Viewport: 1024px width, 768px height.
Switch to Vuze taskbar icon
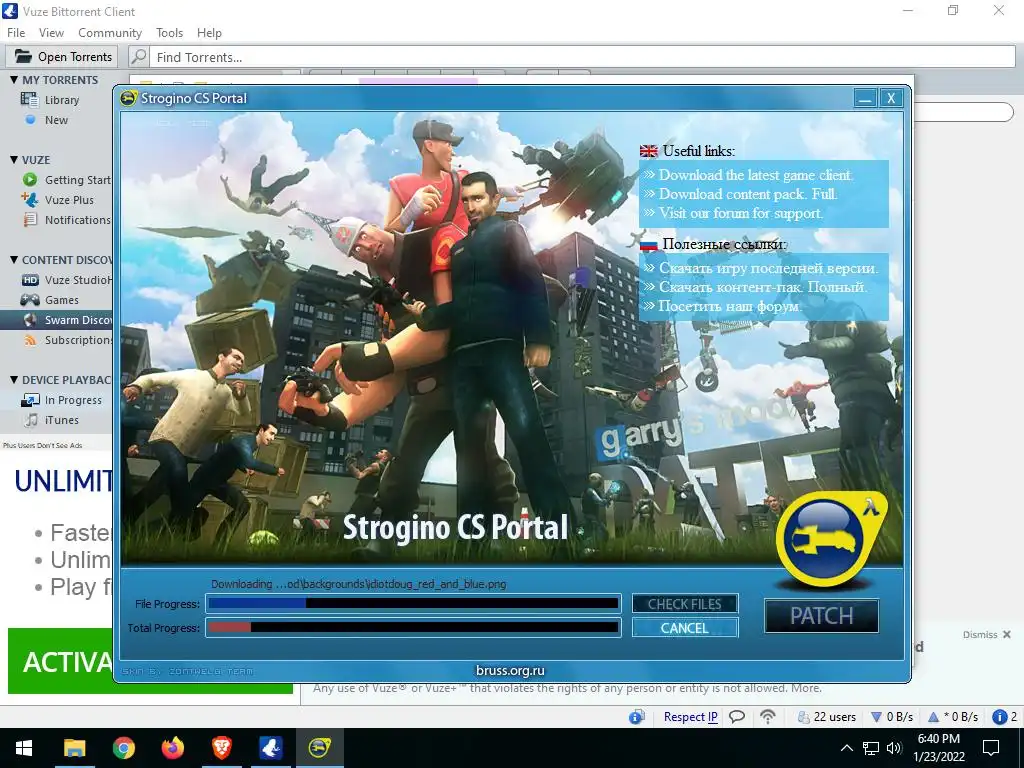(270, 748)
